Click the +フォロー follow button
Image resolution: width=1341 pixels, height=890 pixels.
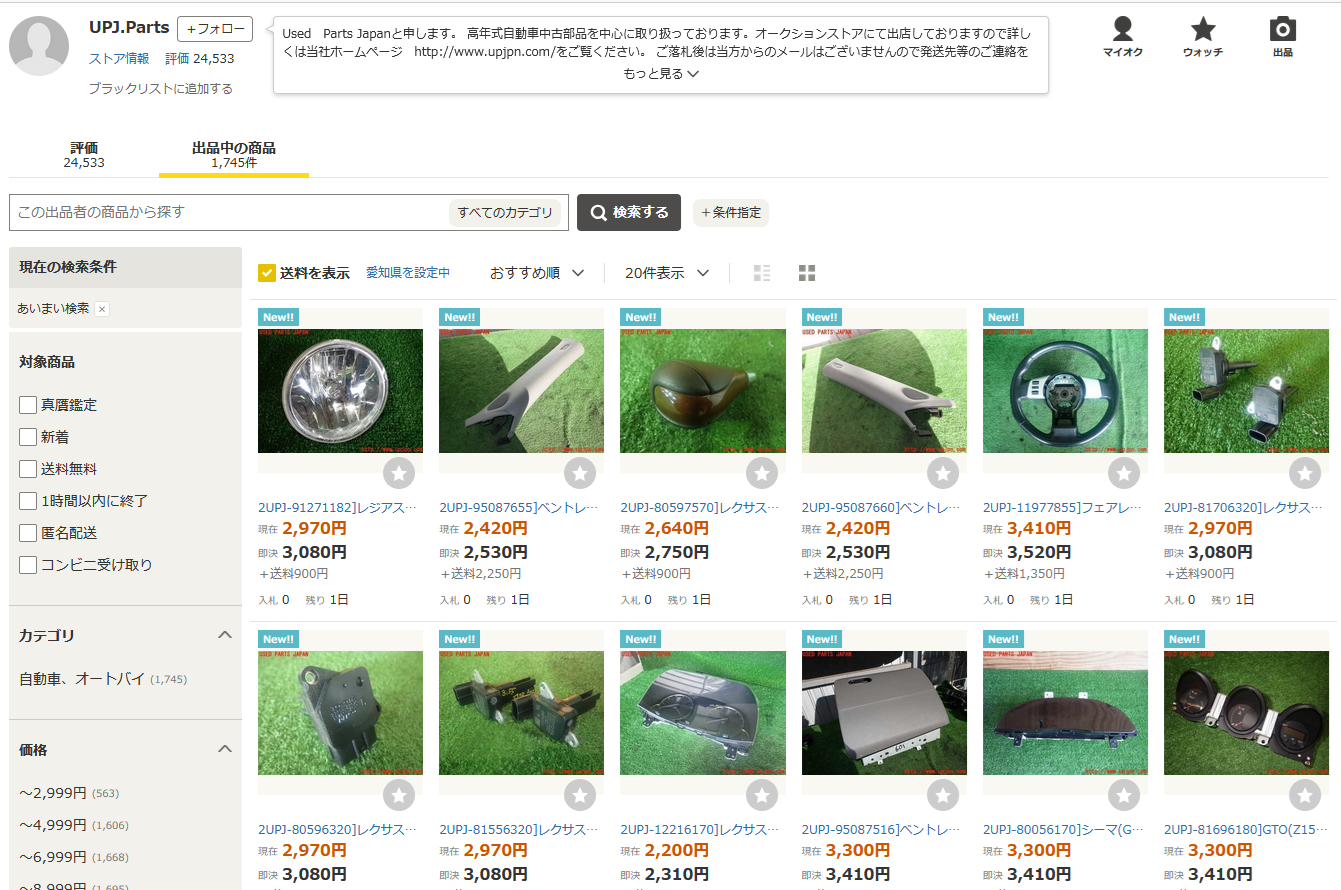pyautogui.click(x=215, y=29)
